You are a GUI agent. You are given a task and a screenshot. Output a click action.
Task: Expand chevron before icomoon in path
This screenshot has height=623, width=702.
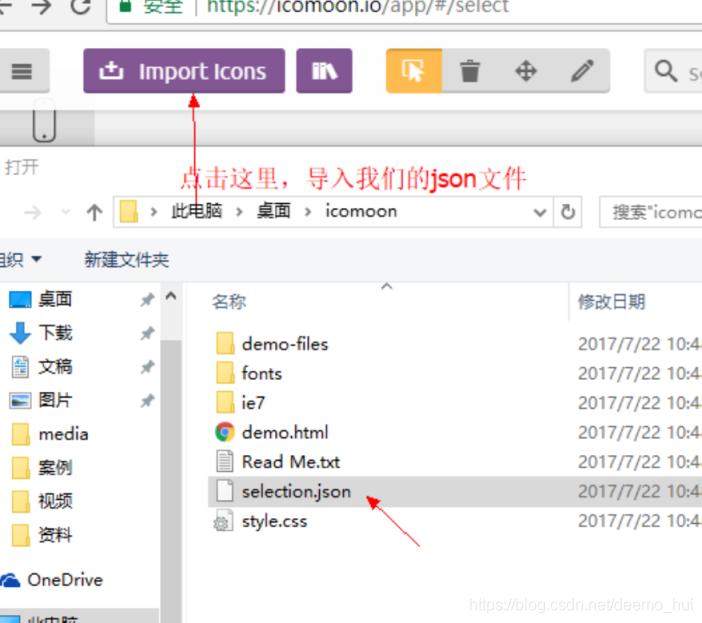coord(308,211)
